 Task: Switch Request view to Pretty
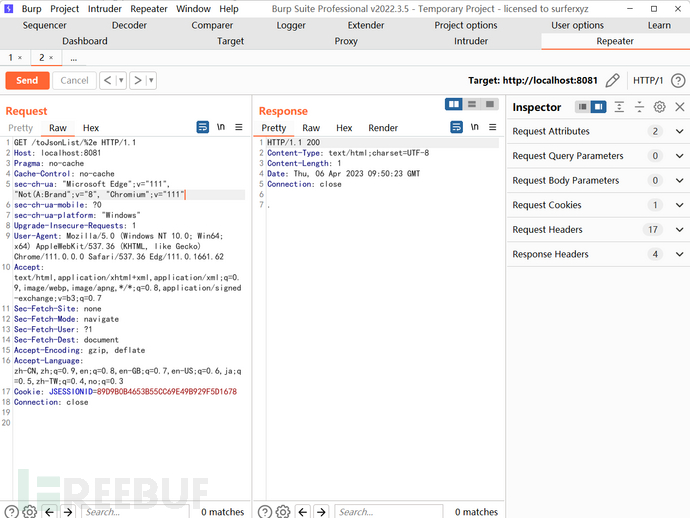coord(21,128)
